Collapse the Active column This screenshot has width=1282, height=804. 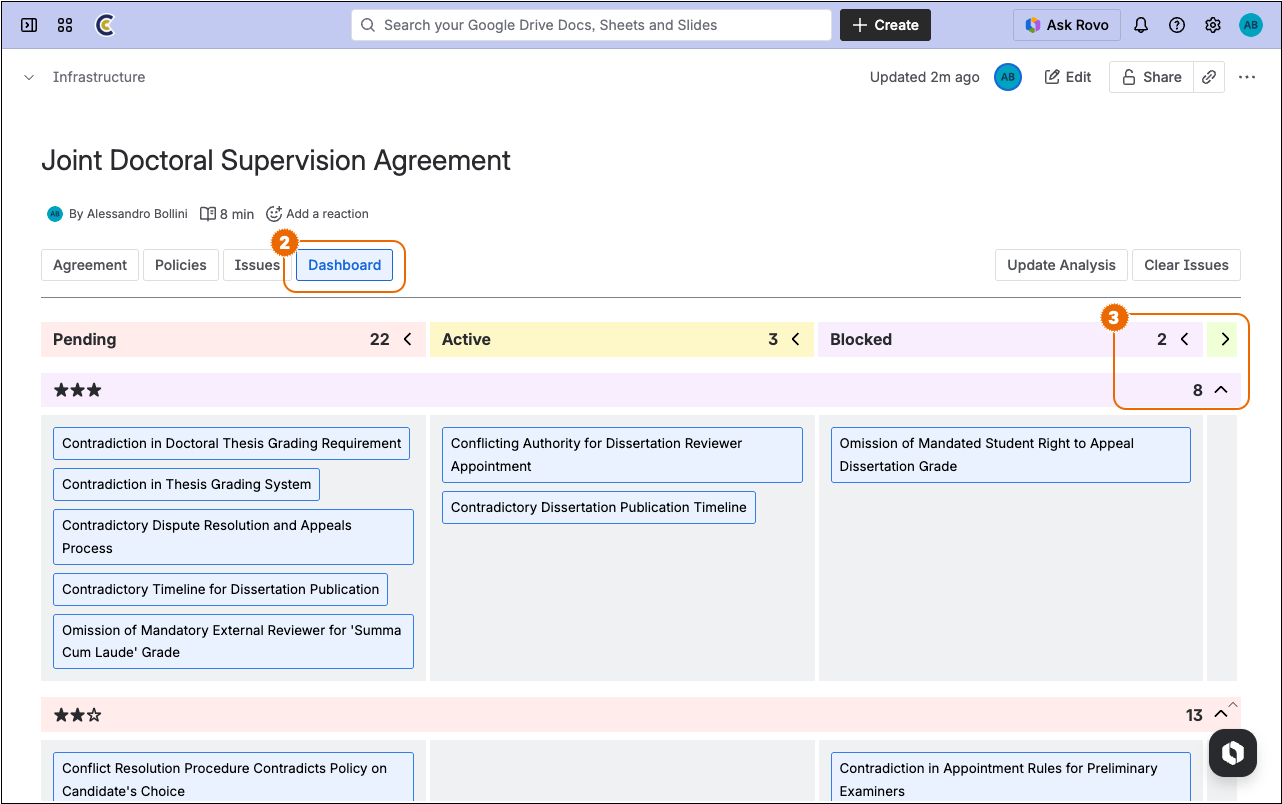coord(796,340)
